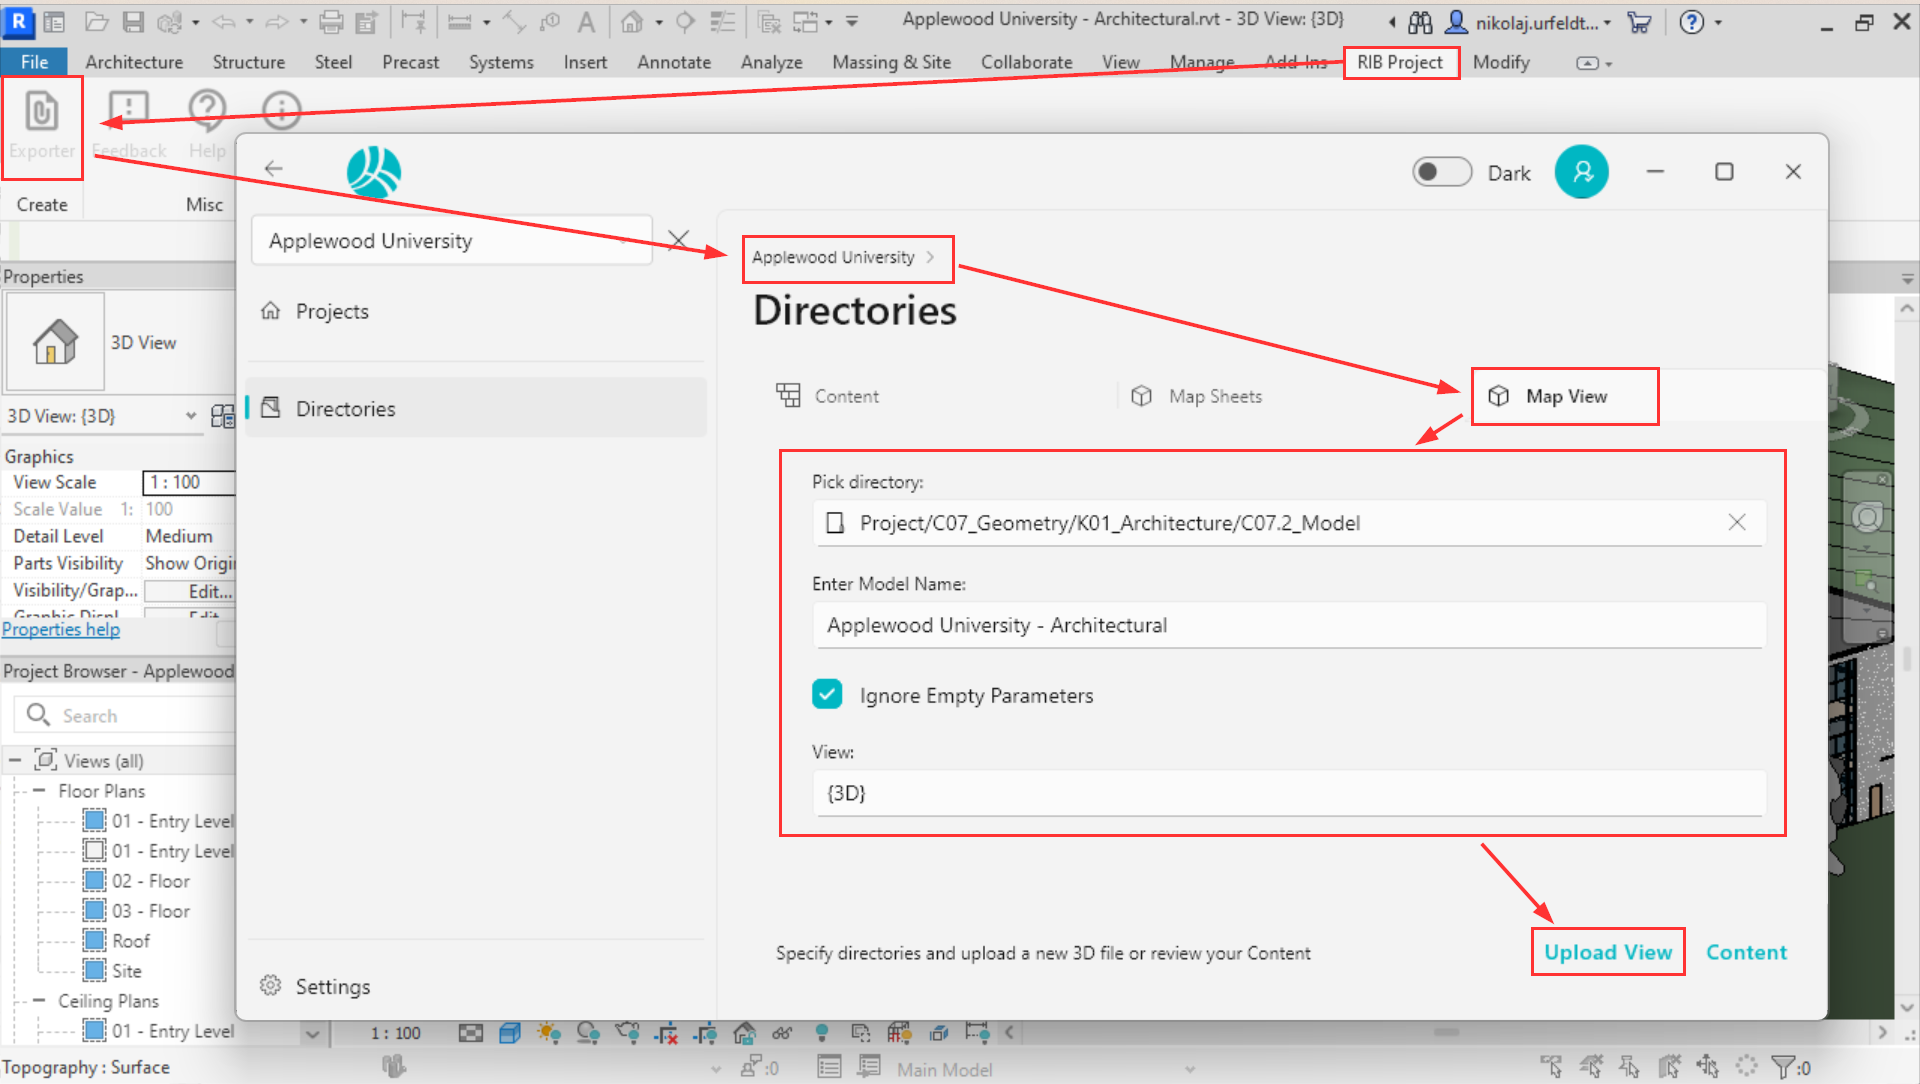Image resolution: width=1920 pixels, height=1084 pixels.
Task: Click the user profile avatar icon
Action: 1581,172
